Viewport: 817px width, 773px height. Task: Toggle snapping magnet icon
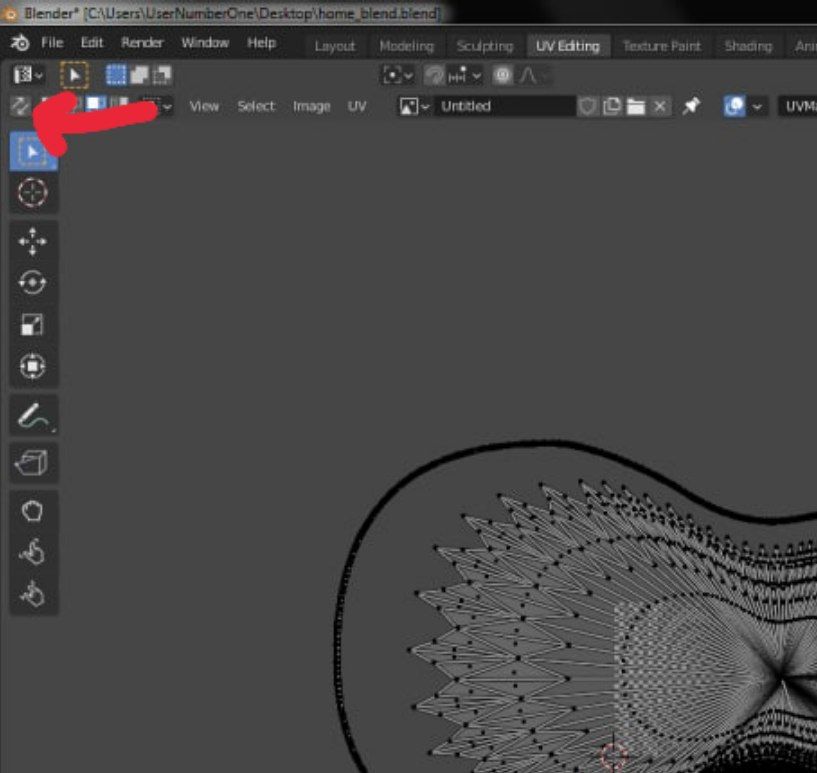pos(434,76)
